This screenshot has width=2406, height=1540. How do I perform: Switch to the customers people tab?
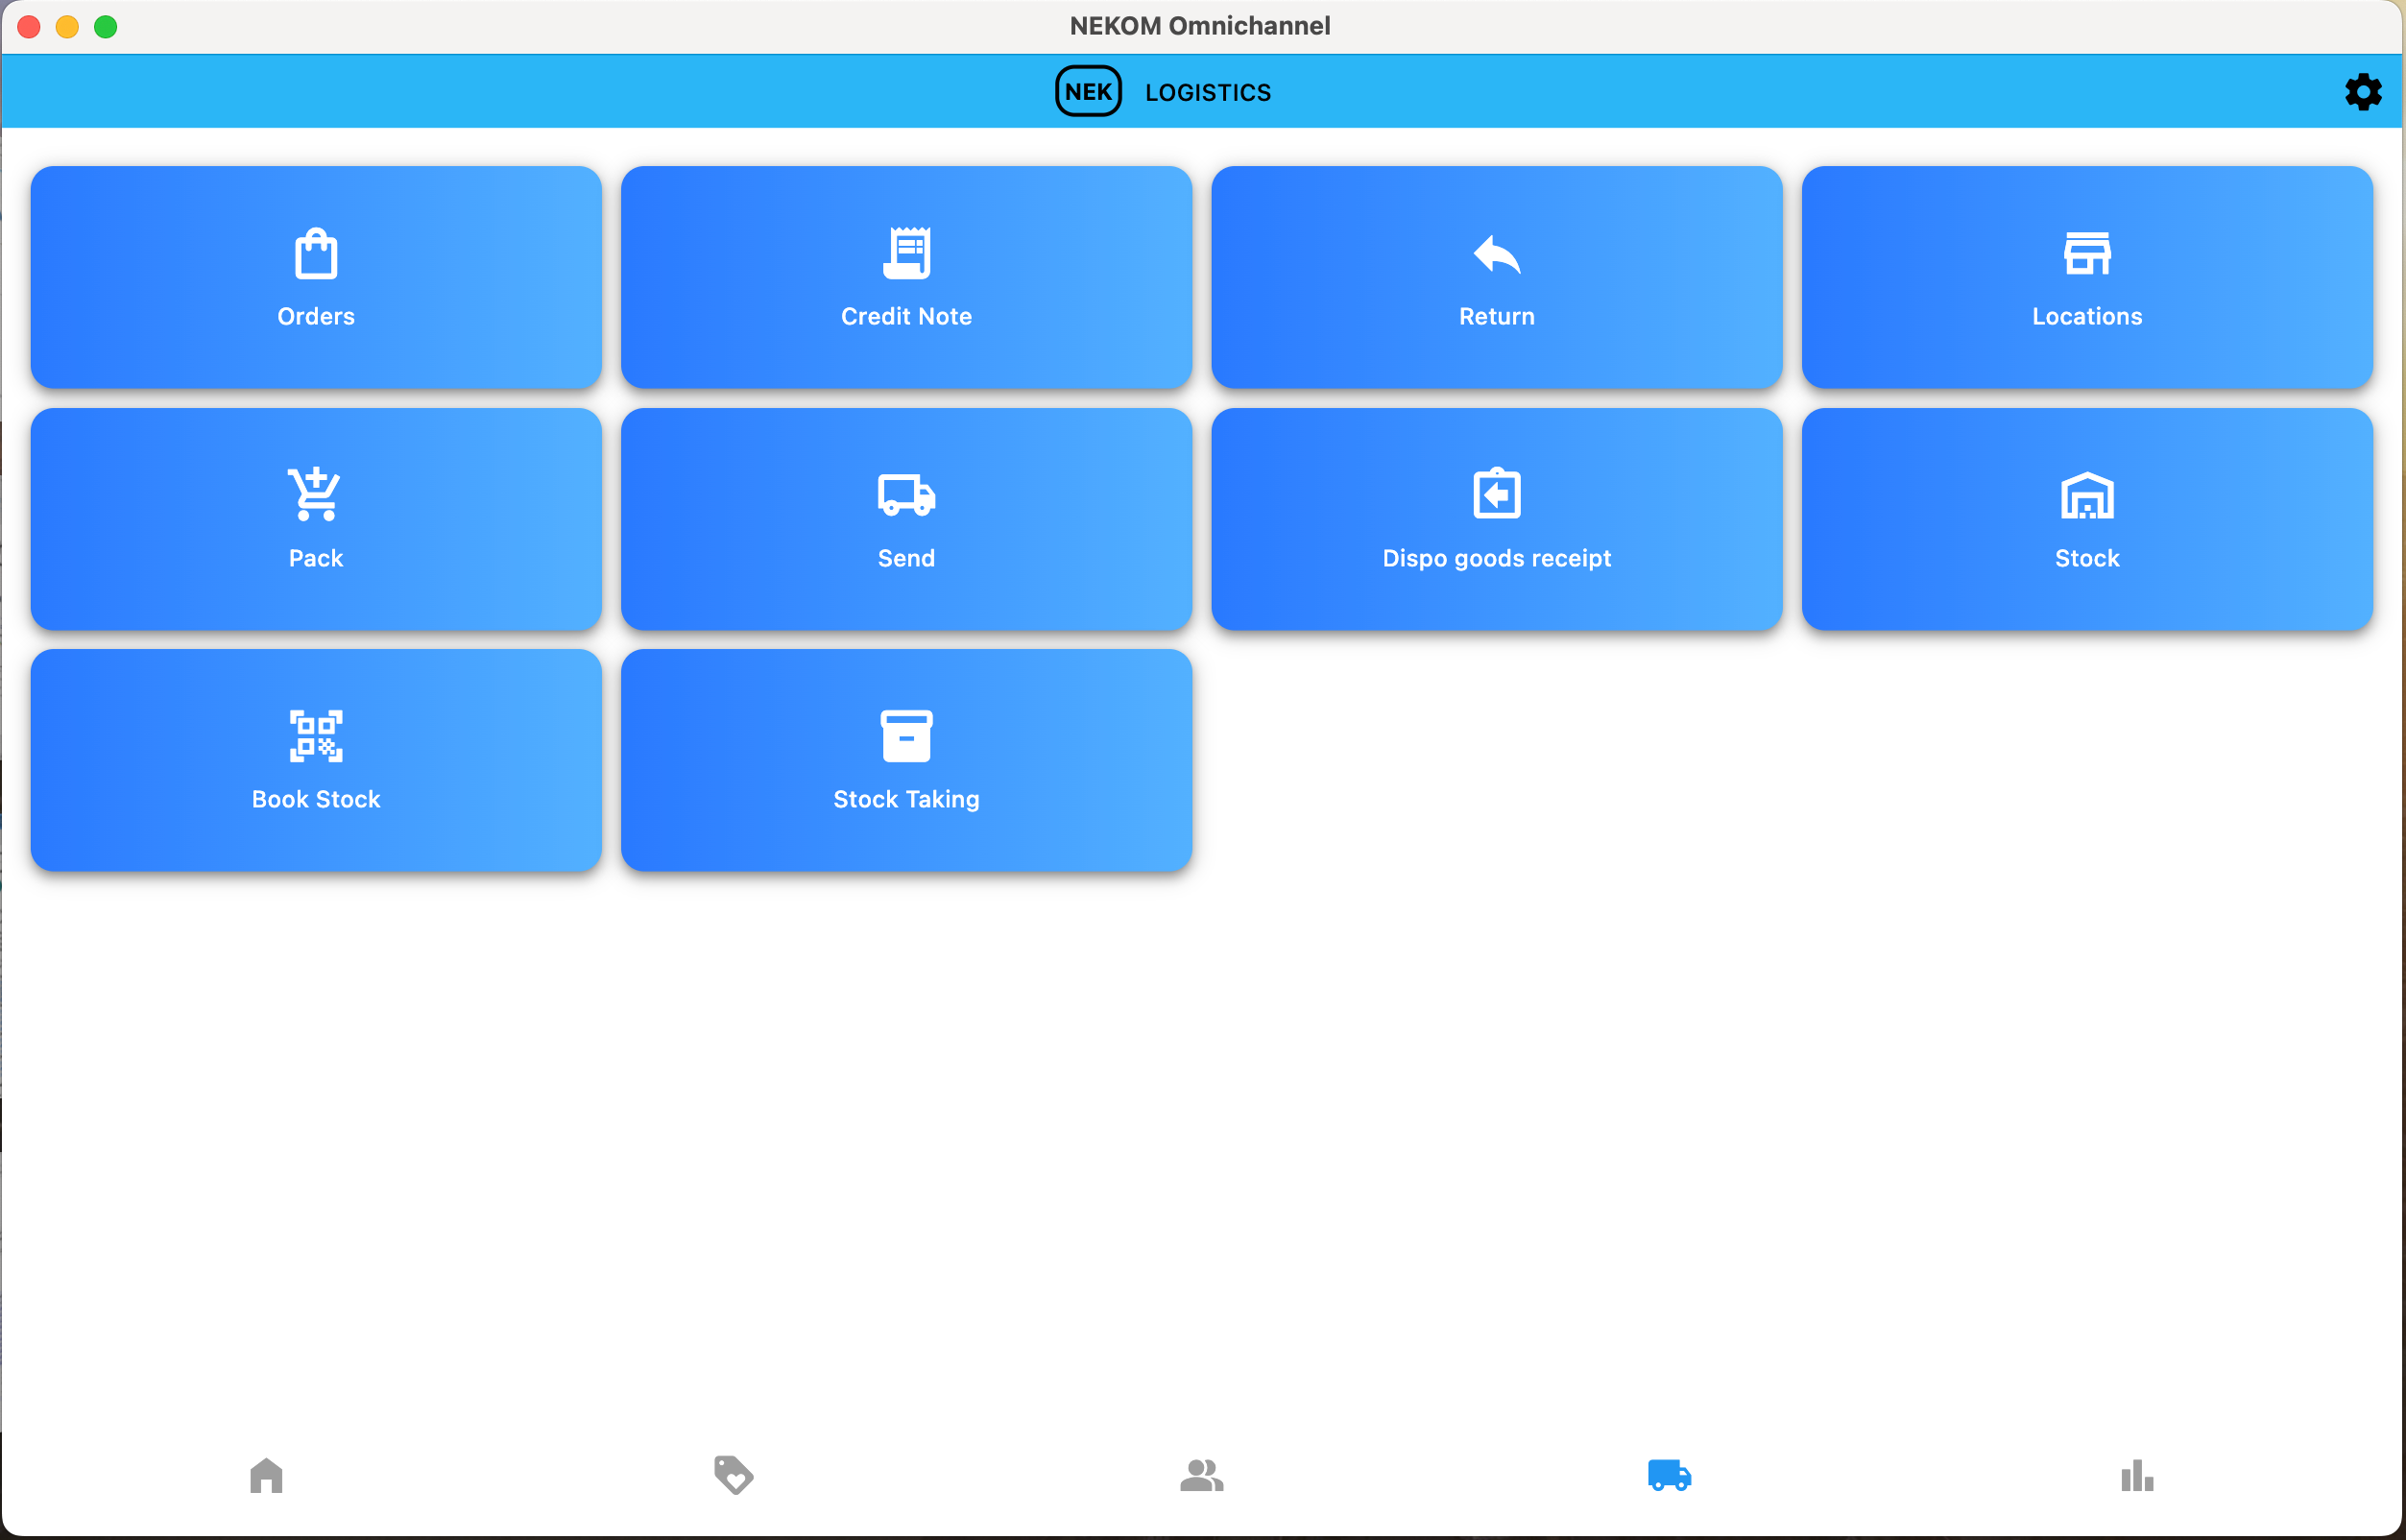[1201, 1475]
